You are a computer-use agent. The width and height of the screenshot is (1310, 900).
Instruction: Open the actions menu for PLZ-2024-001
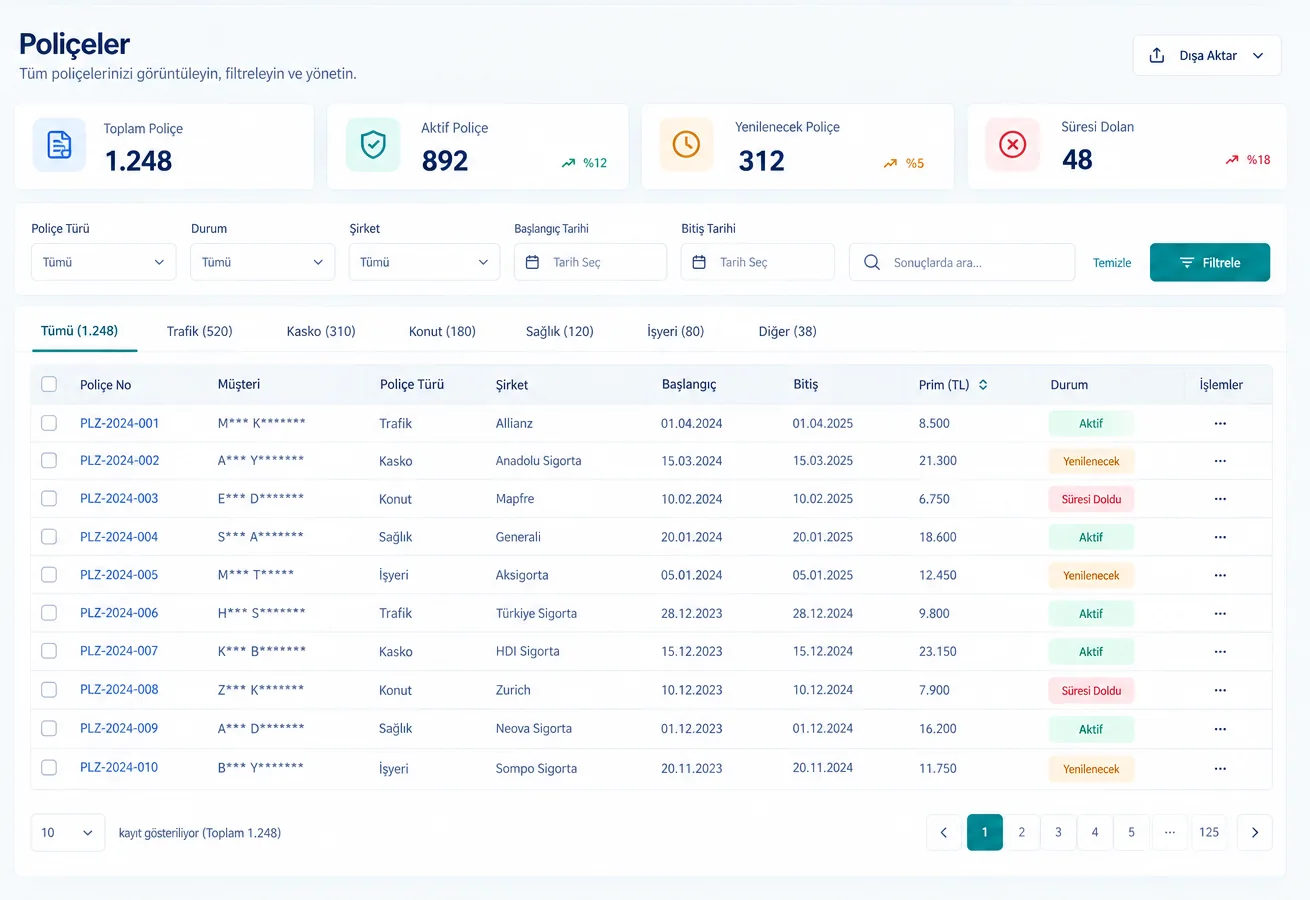(x=1220, y=423)
